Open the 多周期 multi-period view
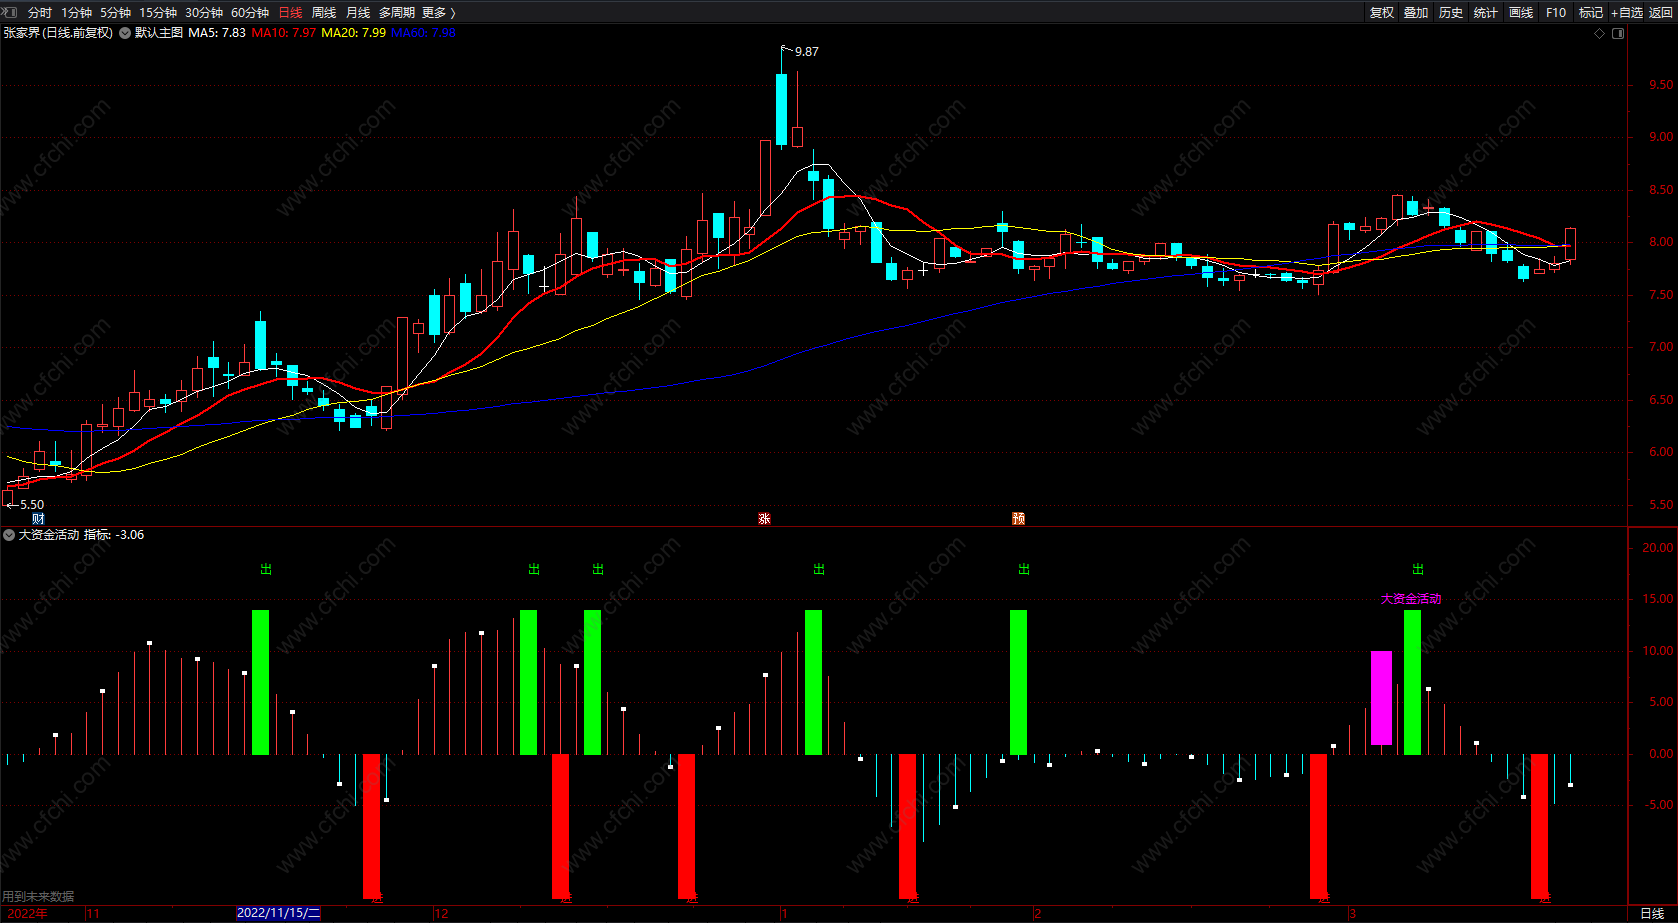This screenshot has width=1678, height=923. click(x=396, y=13)
